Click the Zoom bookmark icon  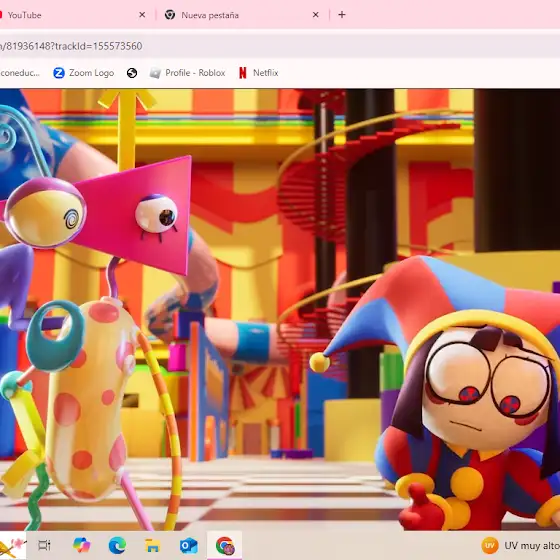pos(59,73)
